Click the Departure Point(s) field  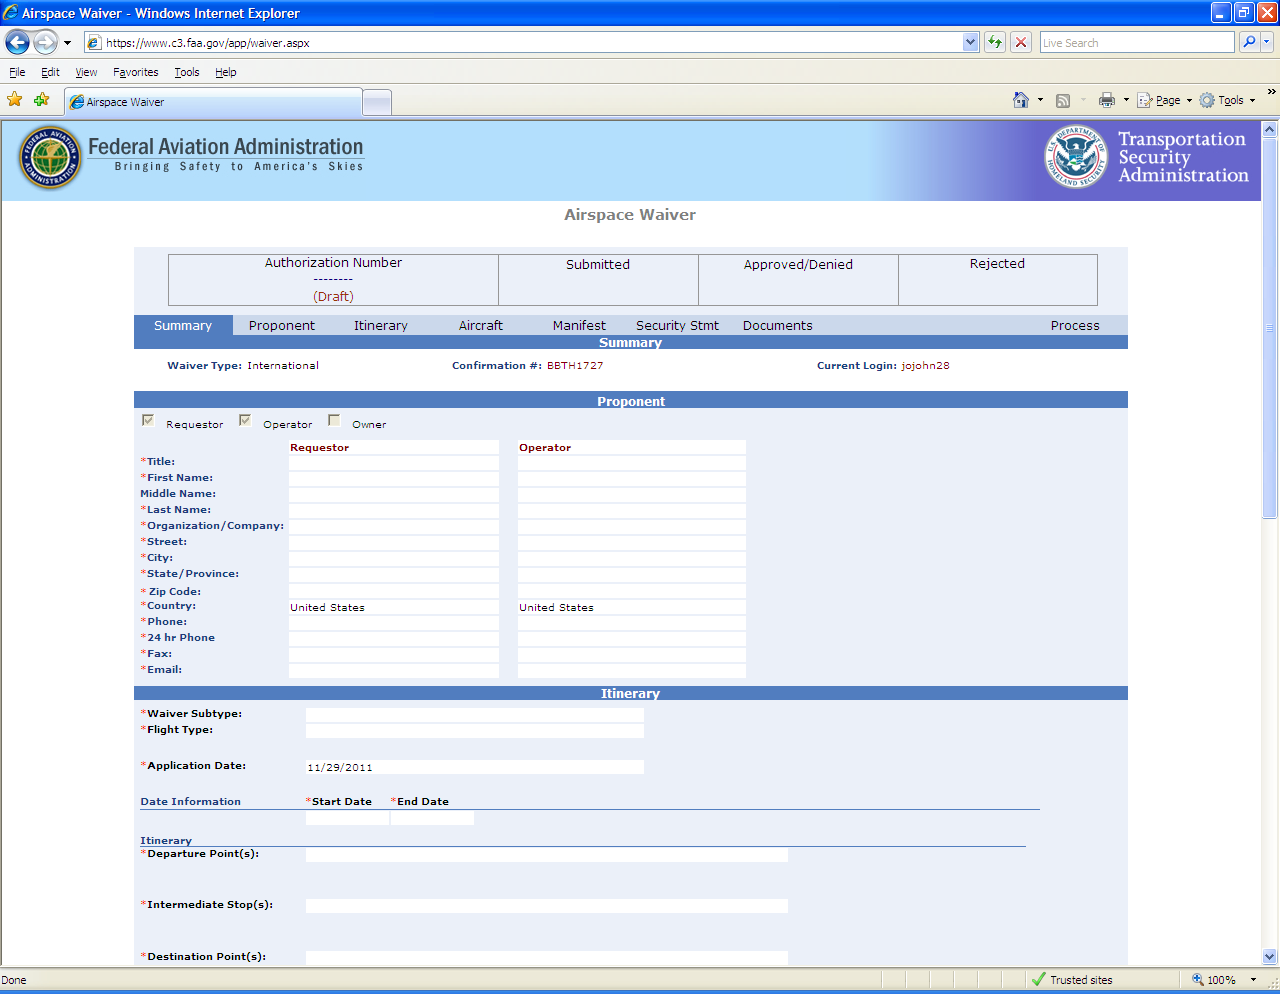[x=547, y=855]
